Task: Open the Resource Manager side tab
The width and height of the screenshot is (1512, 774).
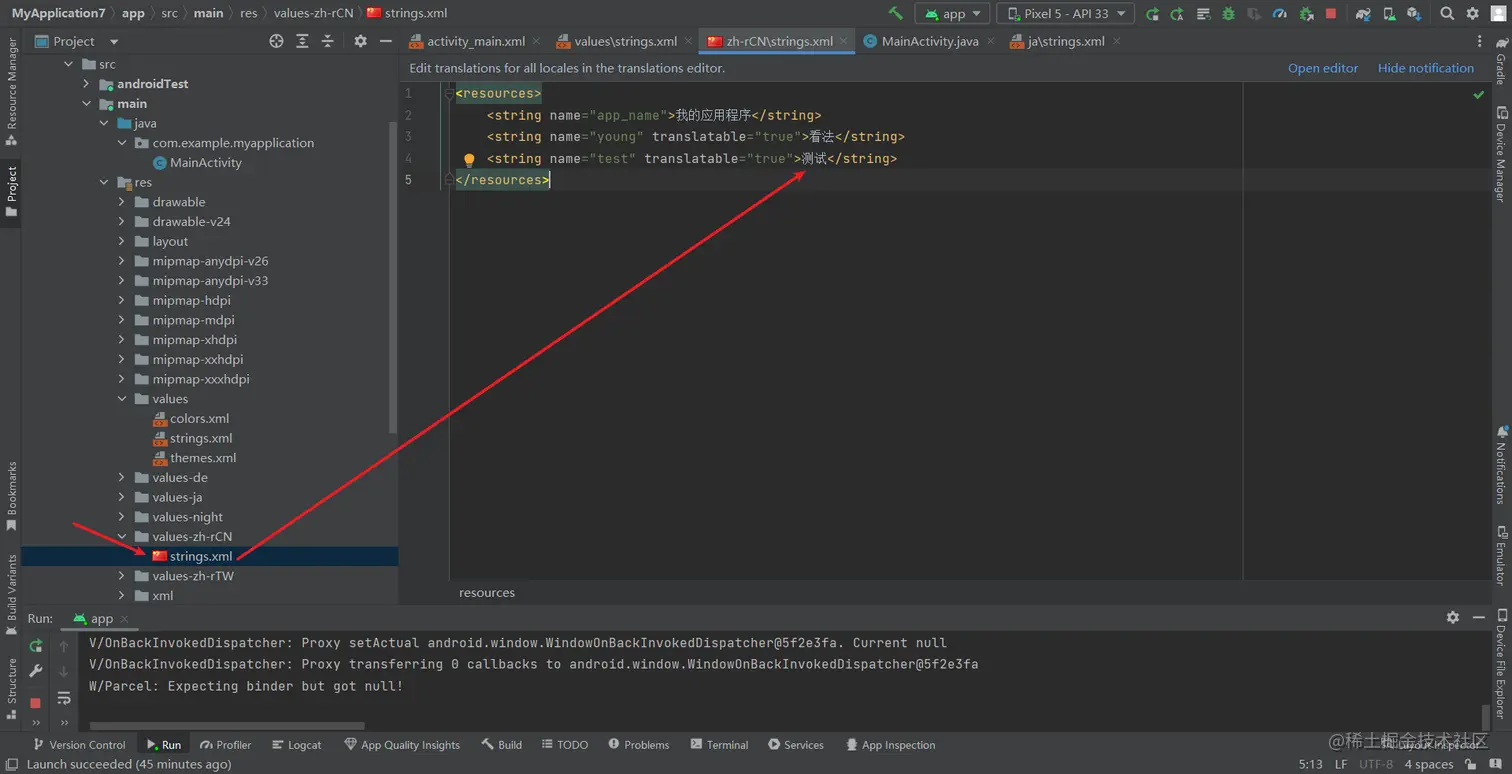Action: coord(11,90)
